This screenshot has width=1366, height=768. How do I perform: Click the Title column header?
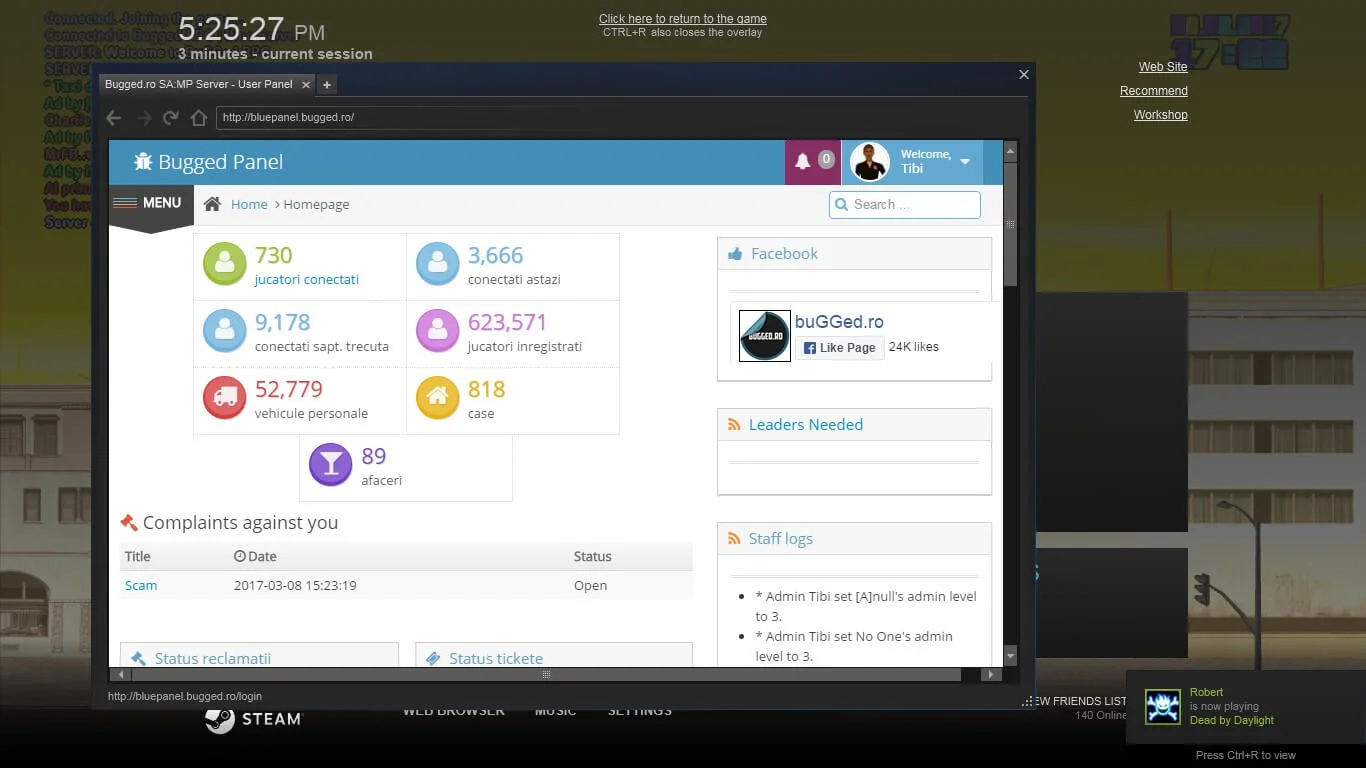[138, 556]
